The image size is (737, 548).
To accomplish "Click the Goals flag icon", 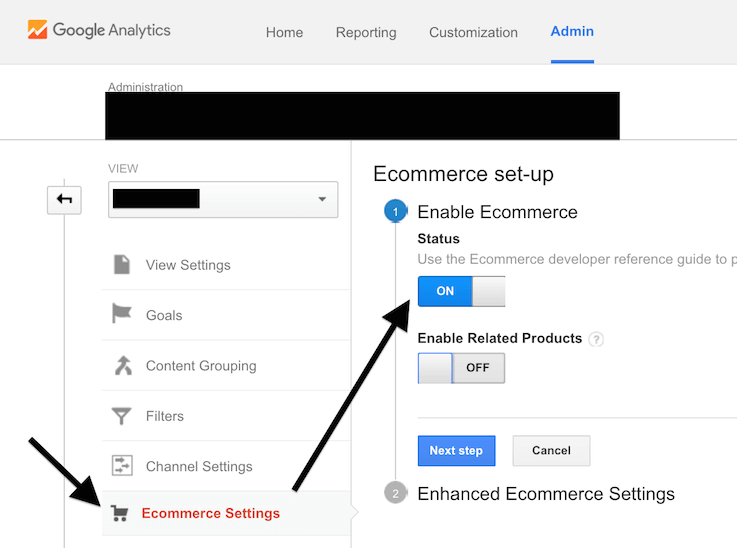I will [x=122, y=313].
